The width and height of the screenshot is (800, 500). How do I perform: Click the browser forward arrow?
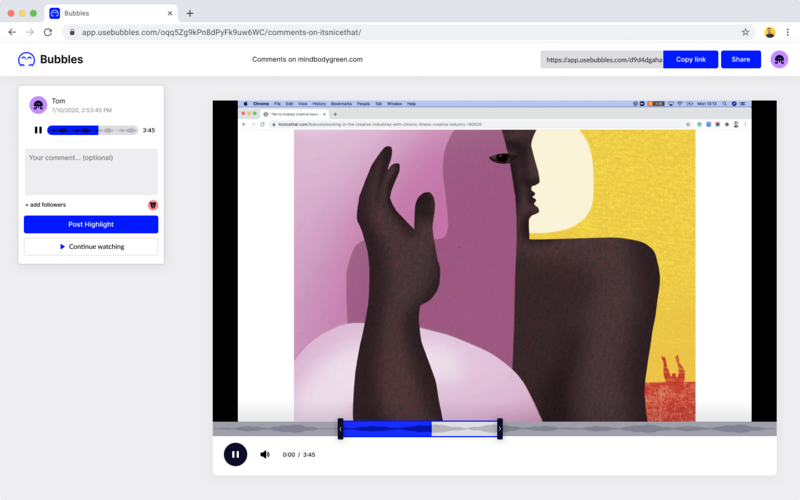pos(30,32)
